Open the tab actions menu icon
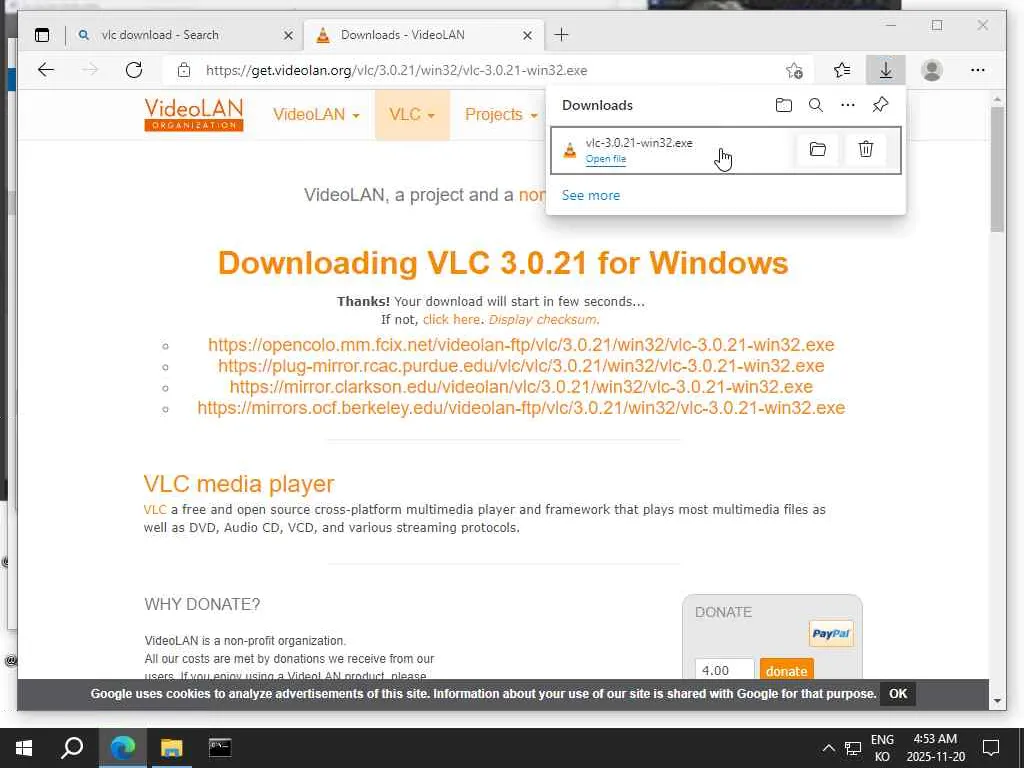Viewport: 1024px width, 768px height. coord(42,35)
